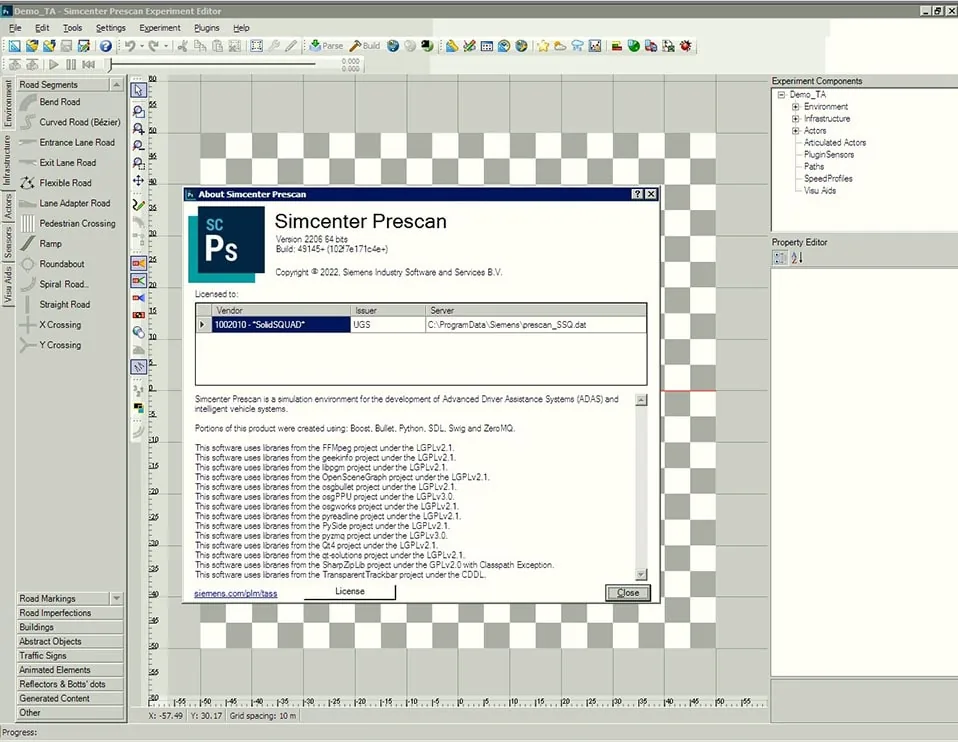Click the Cut scissors icon

pos(182,46)
